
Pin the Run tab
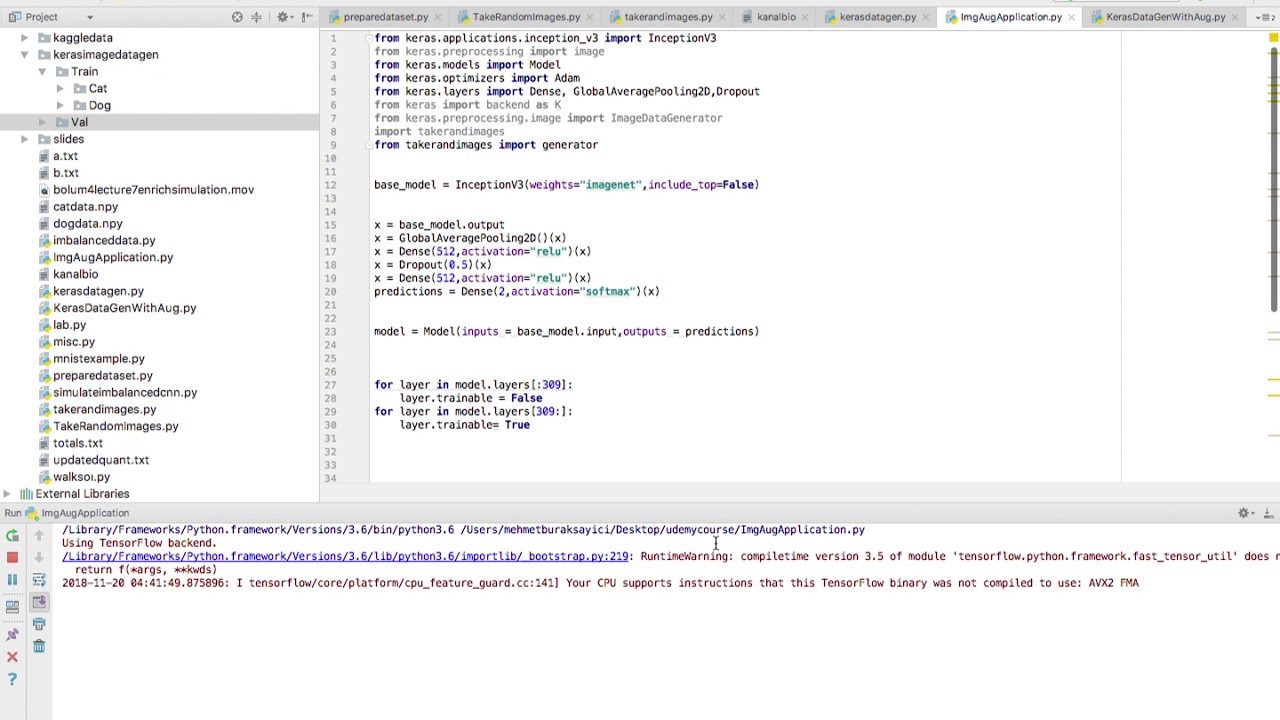point(12,633)
